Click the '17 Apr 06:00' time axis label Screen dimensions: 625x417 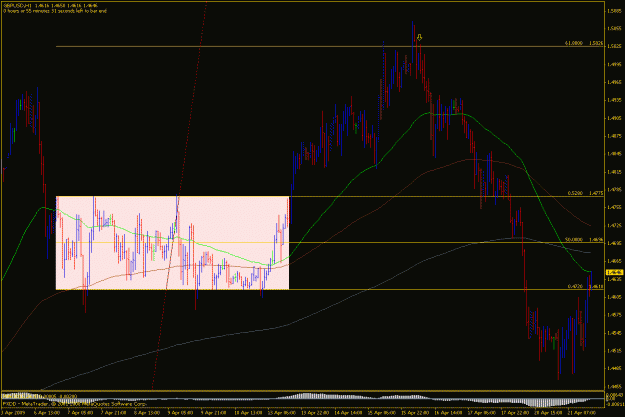pos(481,413)
